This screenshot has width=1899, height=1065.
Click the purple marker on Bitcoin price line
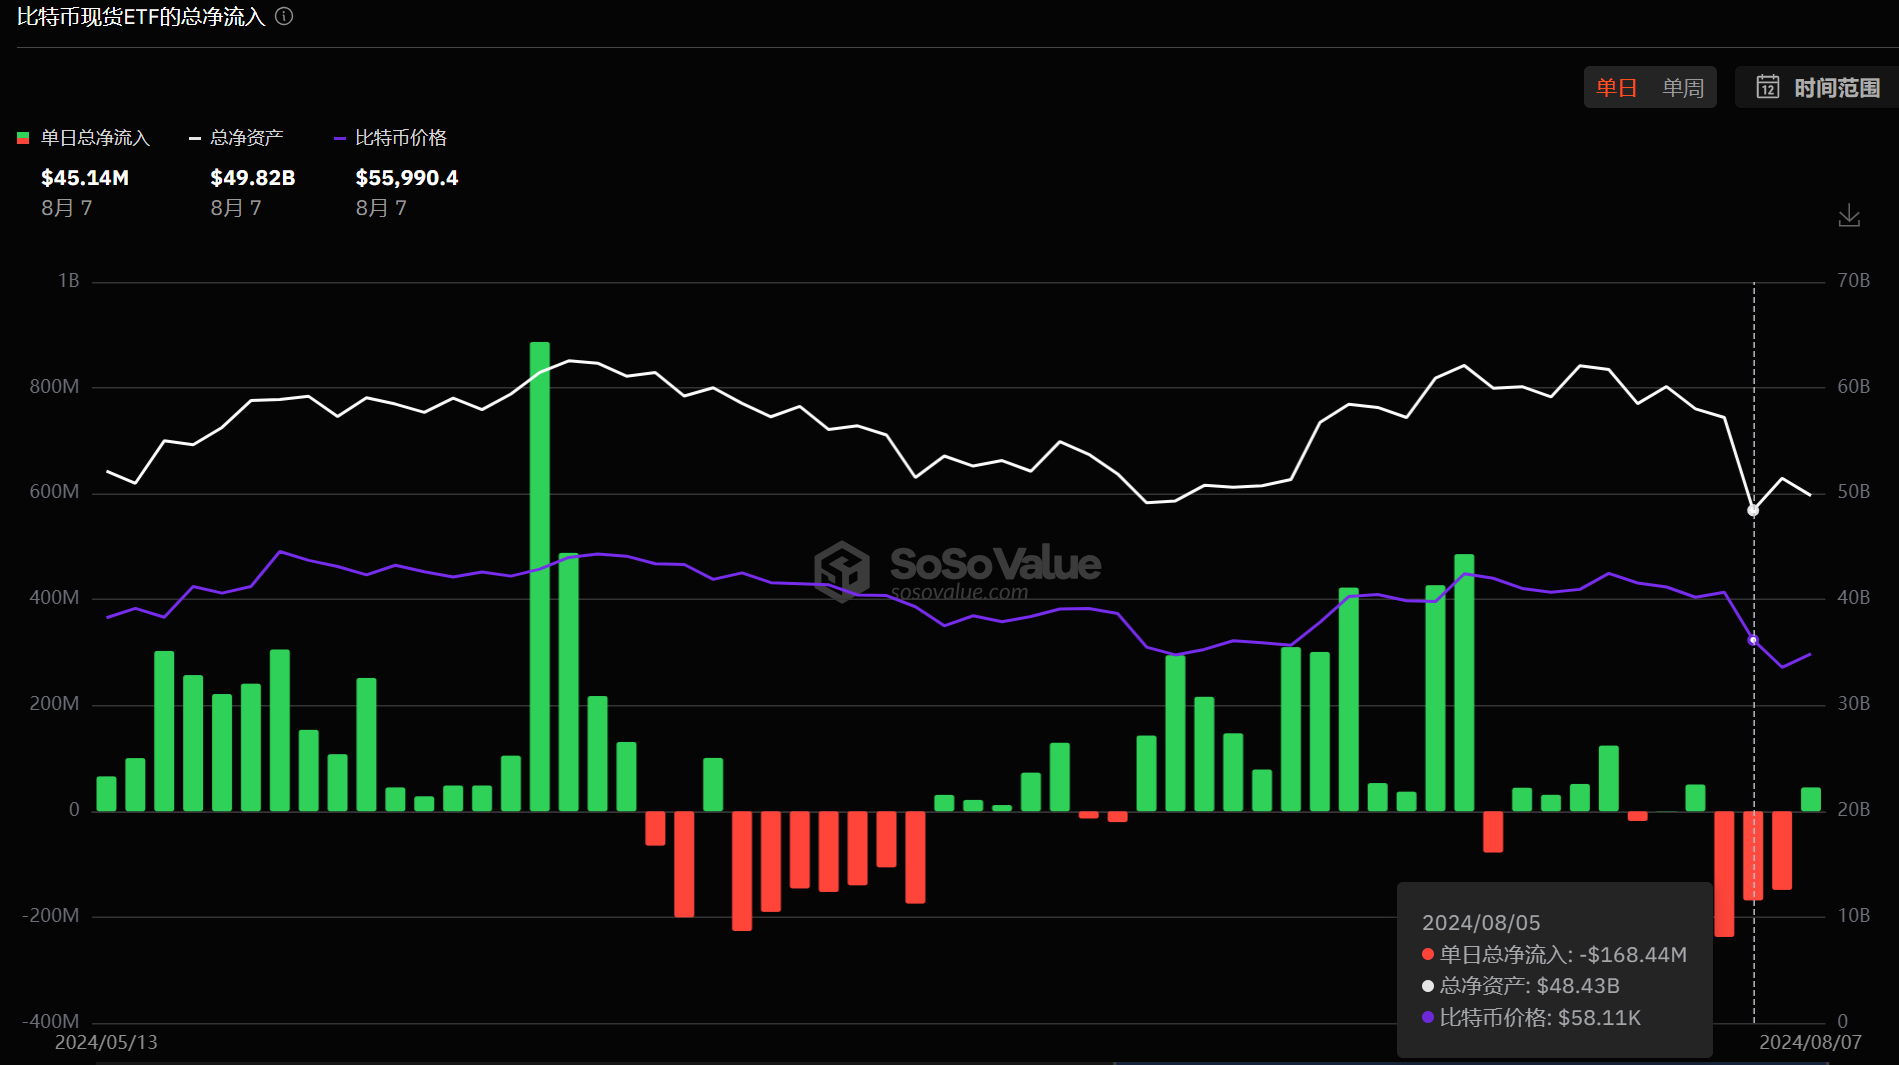point(1752,640)
